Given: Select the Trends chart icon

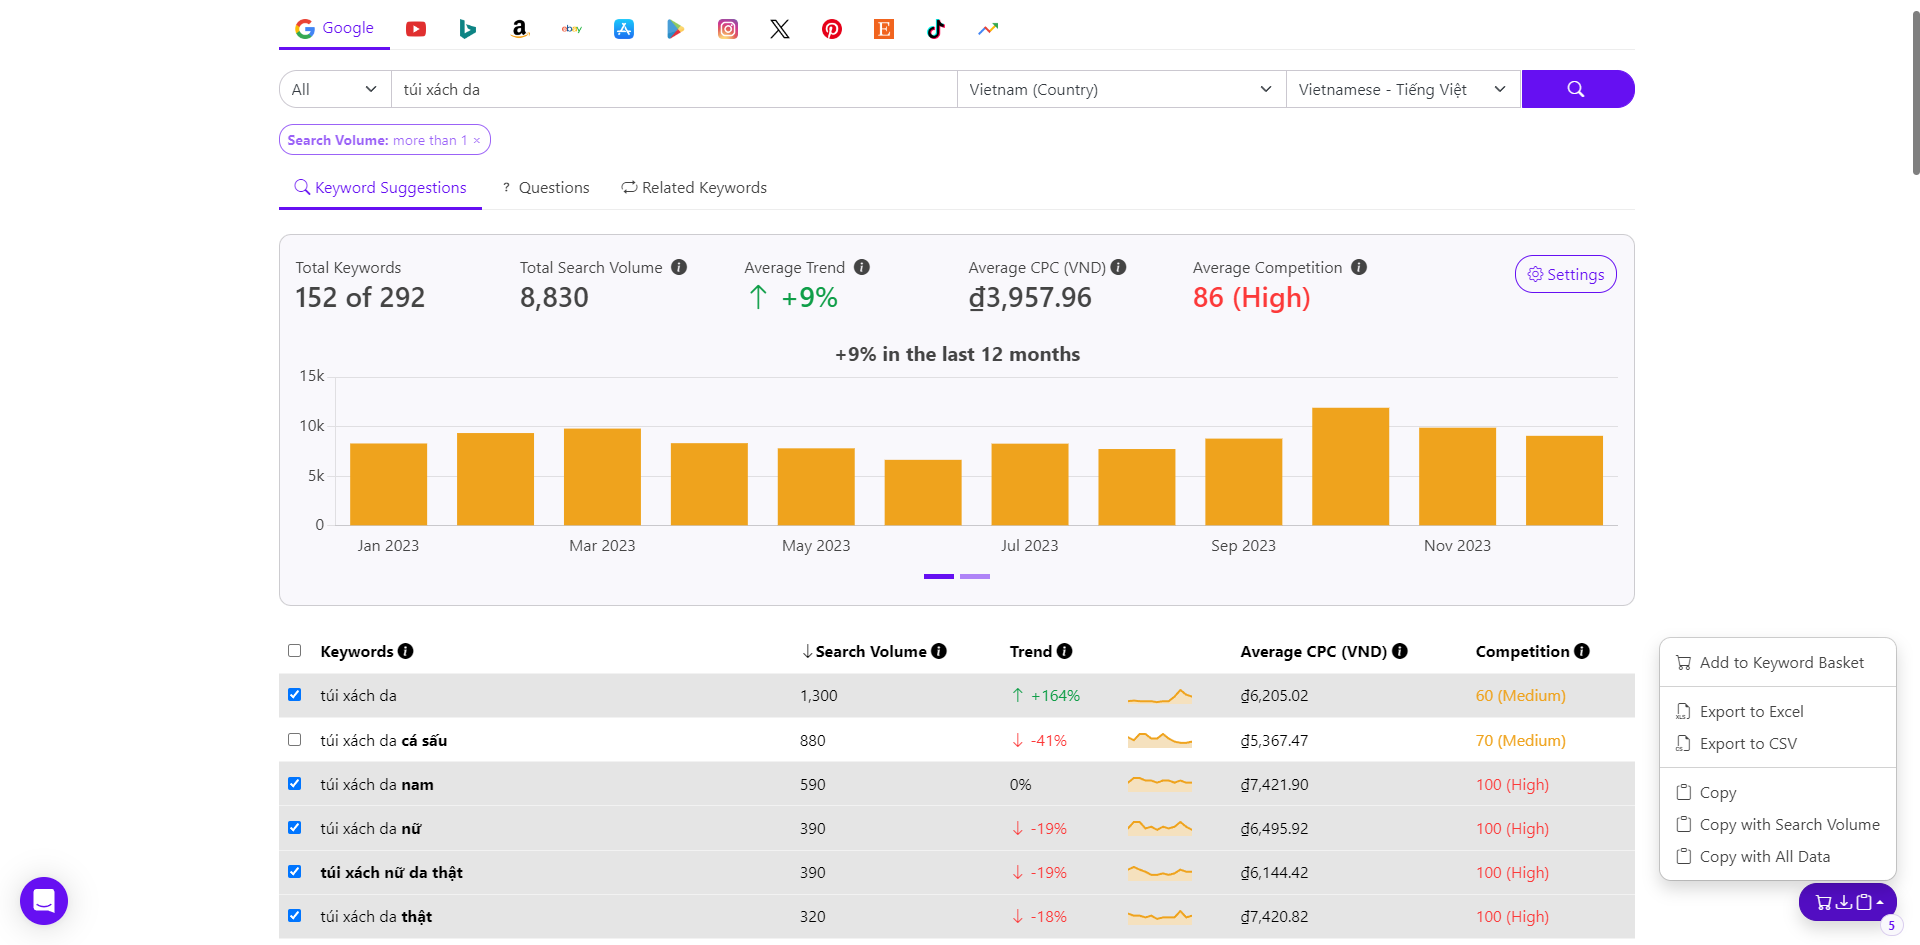Looking at the screenshot, I should pyautogui.click(x=988, y=29).
